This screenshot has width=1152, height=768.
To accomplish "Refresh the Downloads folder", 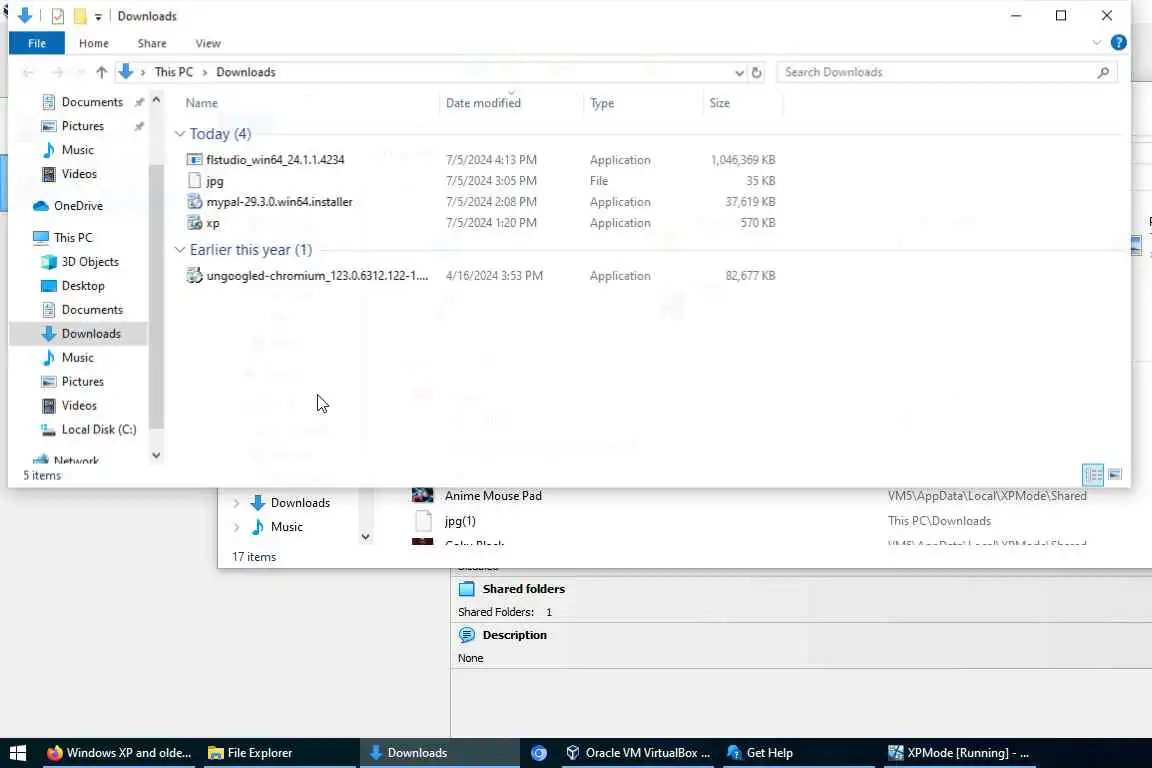I will tap(756, 72).
